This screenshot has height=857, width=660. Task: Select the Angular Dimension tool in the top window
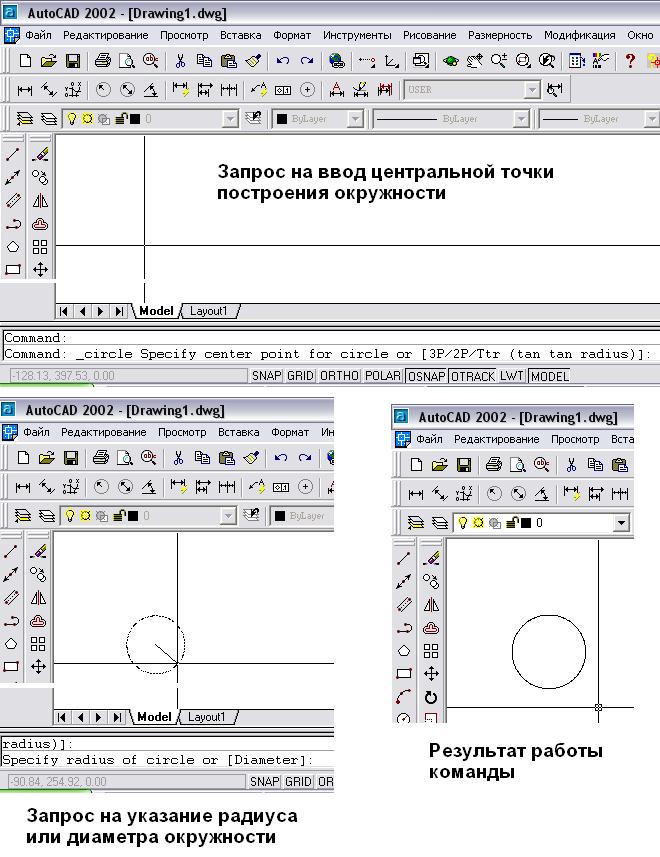[x=151, y=90]
